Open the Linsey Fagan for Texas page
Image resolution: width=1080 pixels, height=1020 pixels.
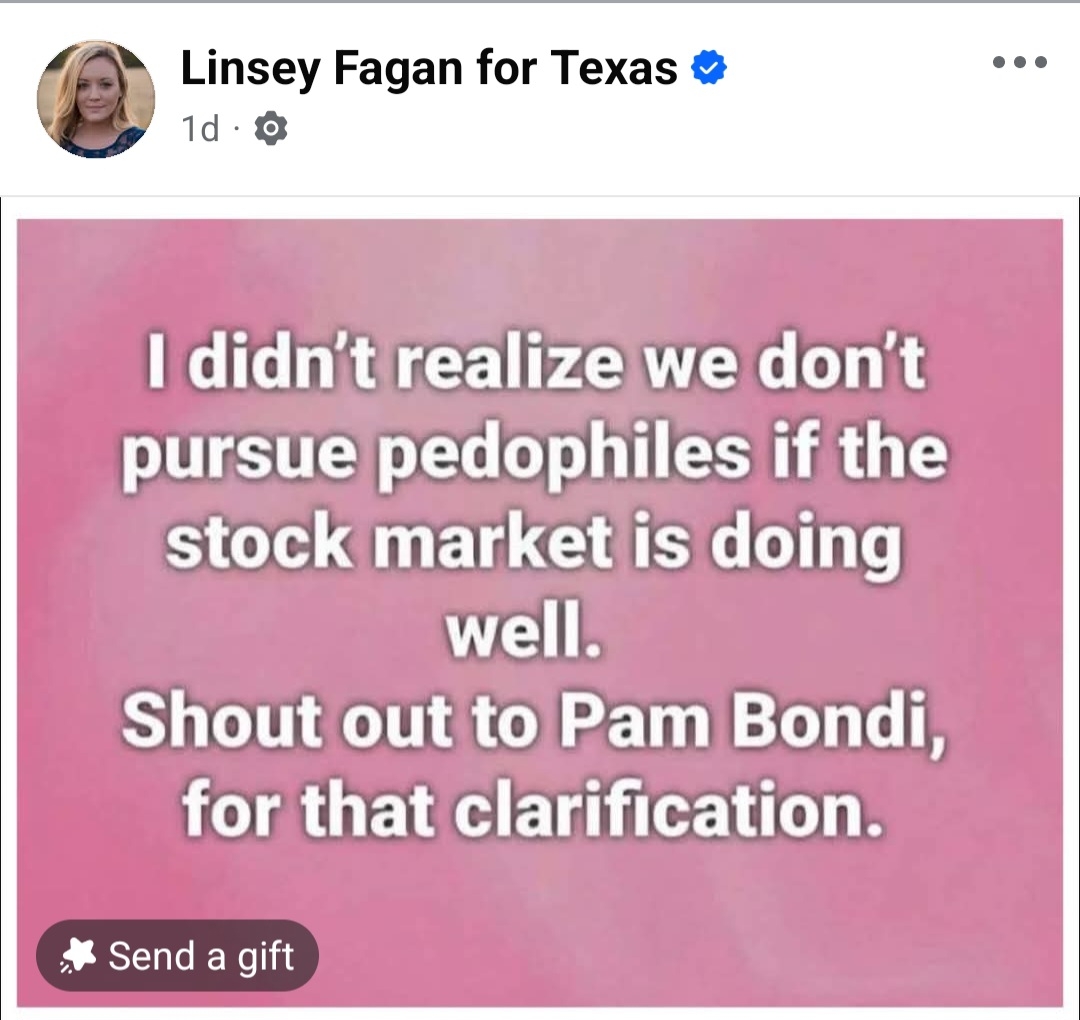tap(428, 68)
